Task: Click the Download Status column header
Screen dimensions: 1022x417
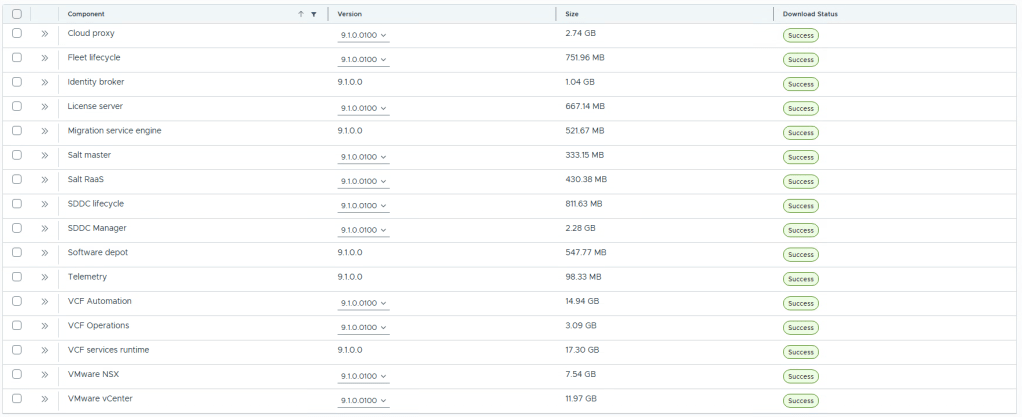Action: click(x=810, y=14)
